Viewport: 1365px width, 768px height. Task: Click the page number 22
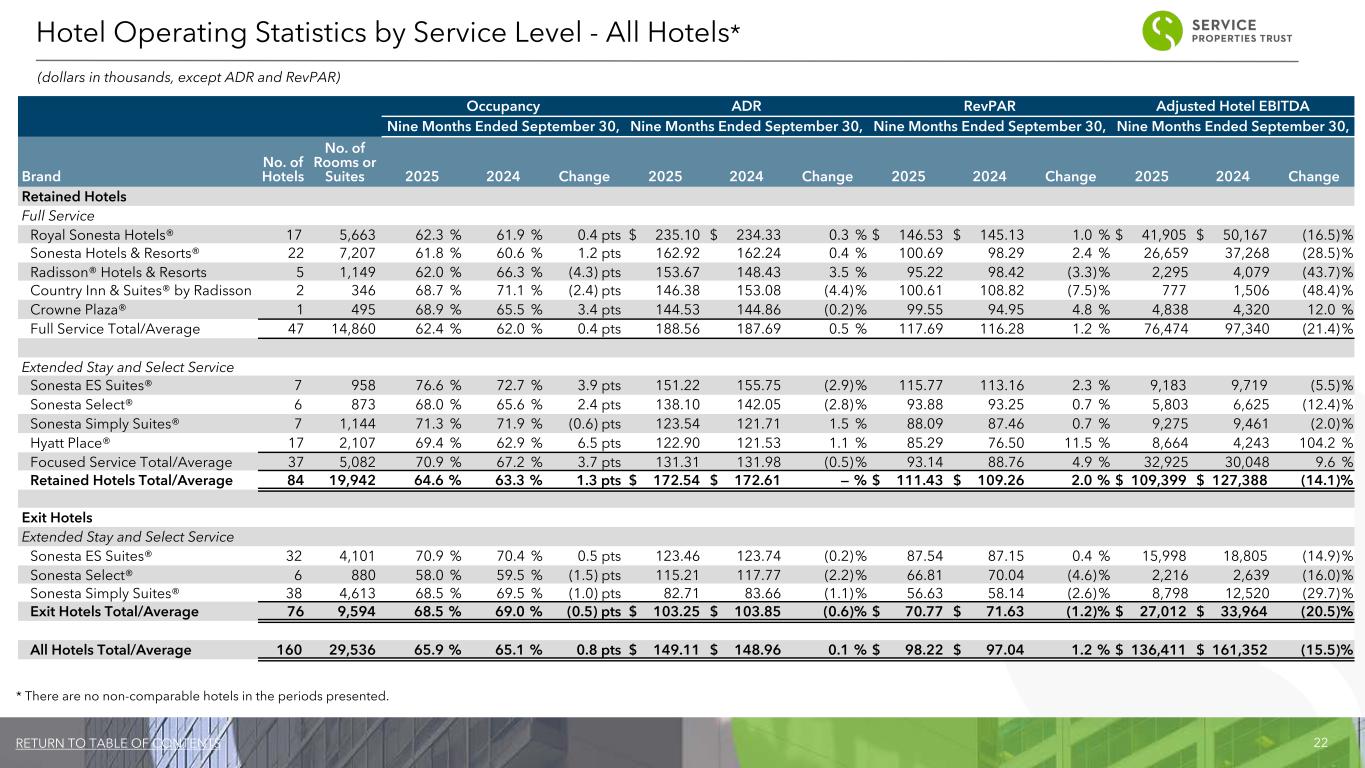click(x=1320, y=743)
